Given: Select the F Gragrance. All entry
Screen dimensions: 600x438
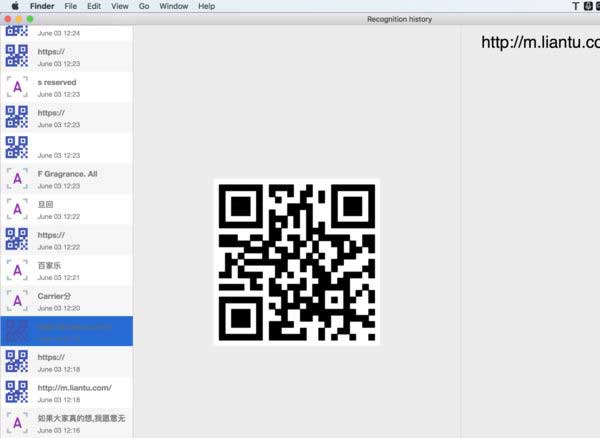Looking at the screenshot, I should pyautogui.click(x=67, y=178).
